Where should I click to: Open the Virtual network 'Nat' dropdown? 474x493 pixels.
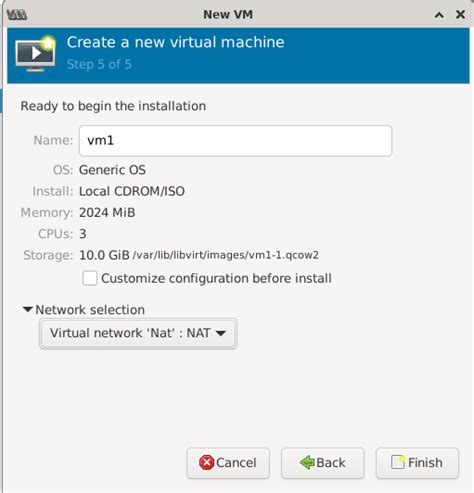138,333
